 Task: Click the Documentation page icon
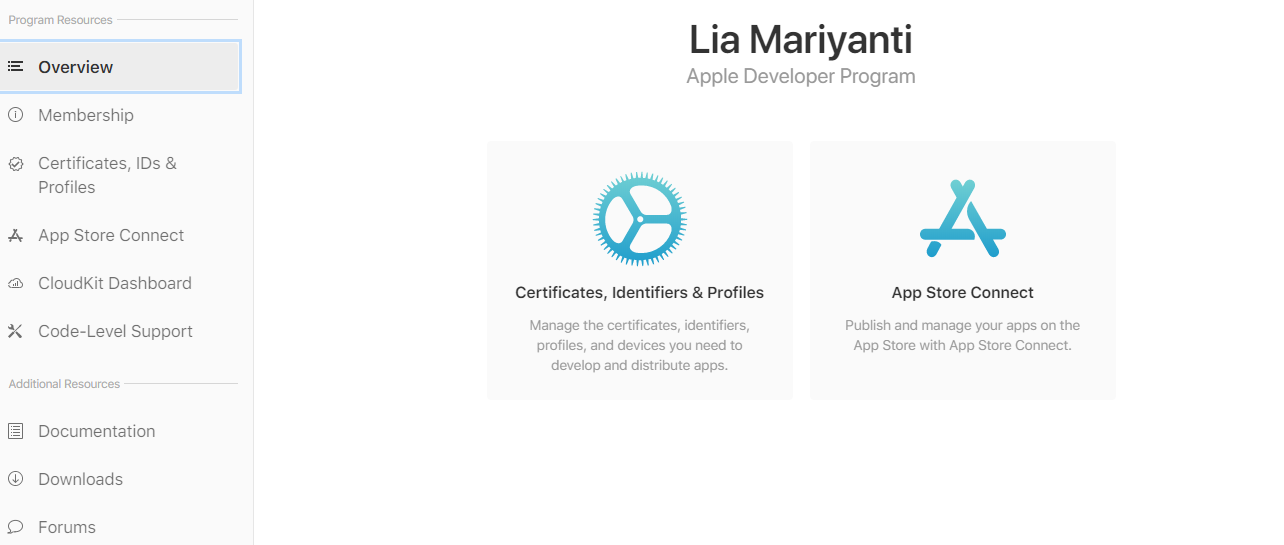15,431
